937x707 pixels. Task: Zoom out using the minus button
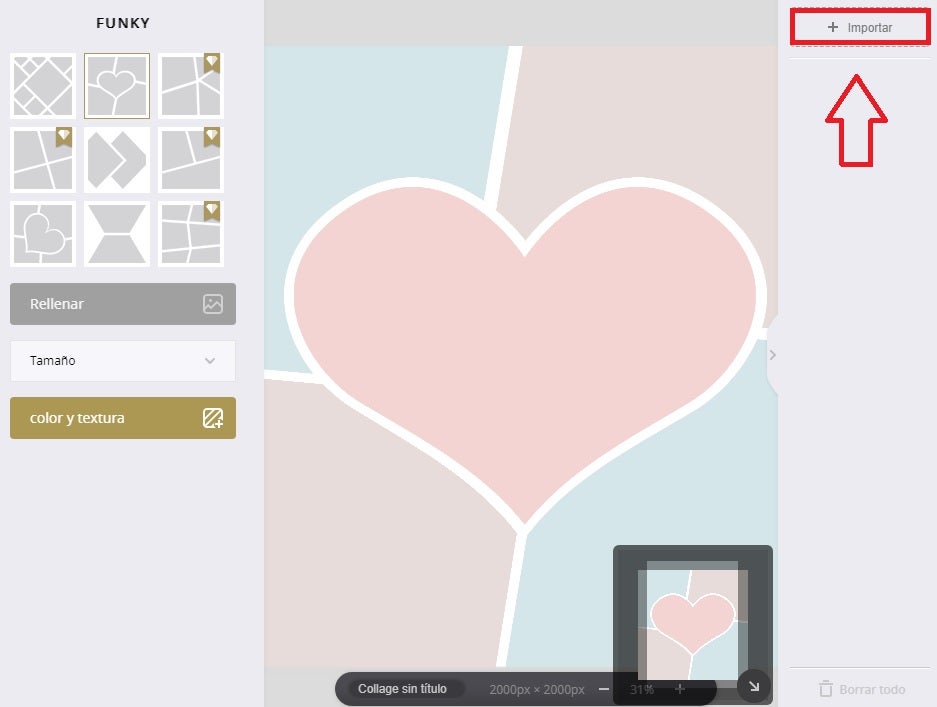pos(604,689)
